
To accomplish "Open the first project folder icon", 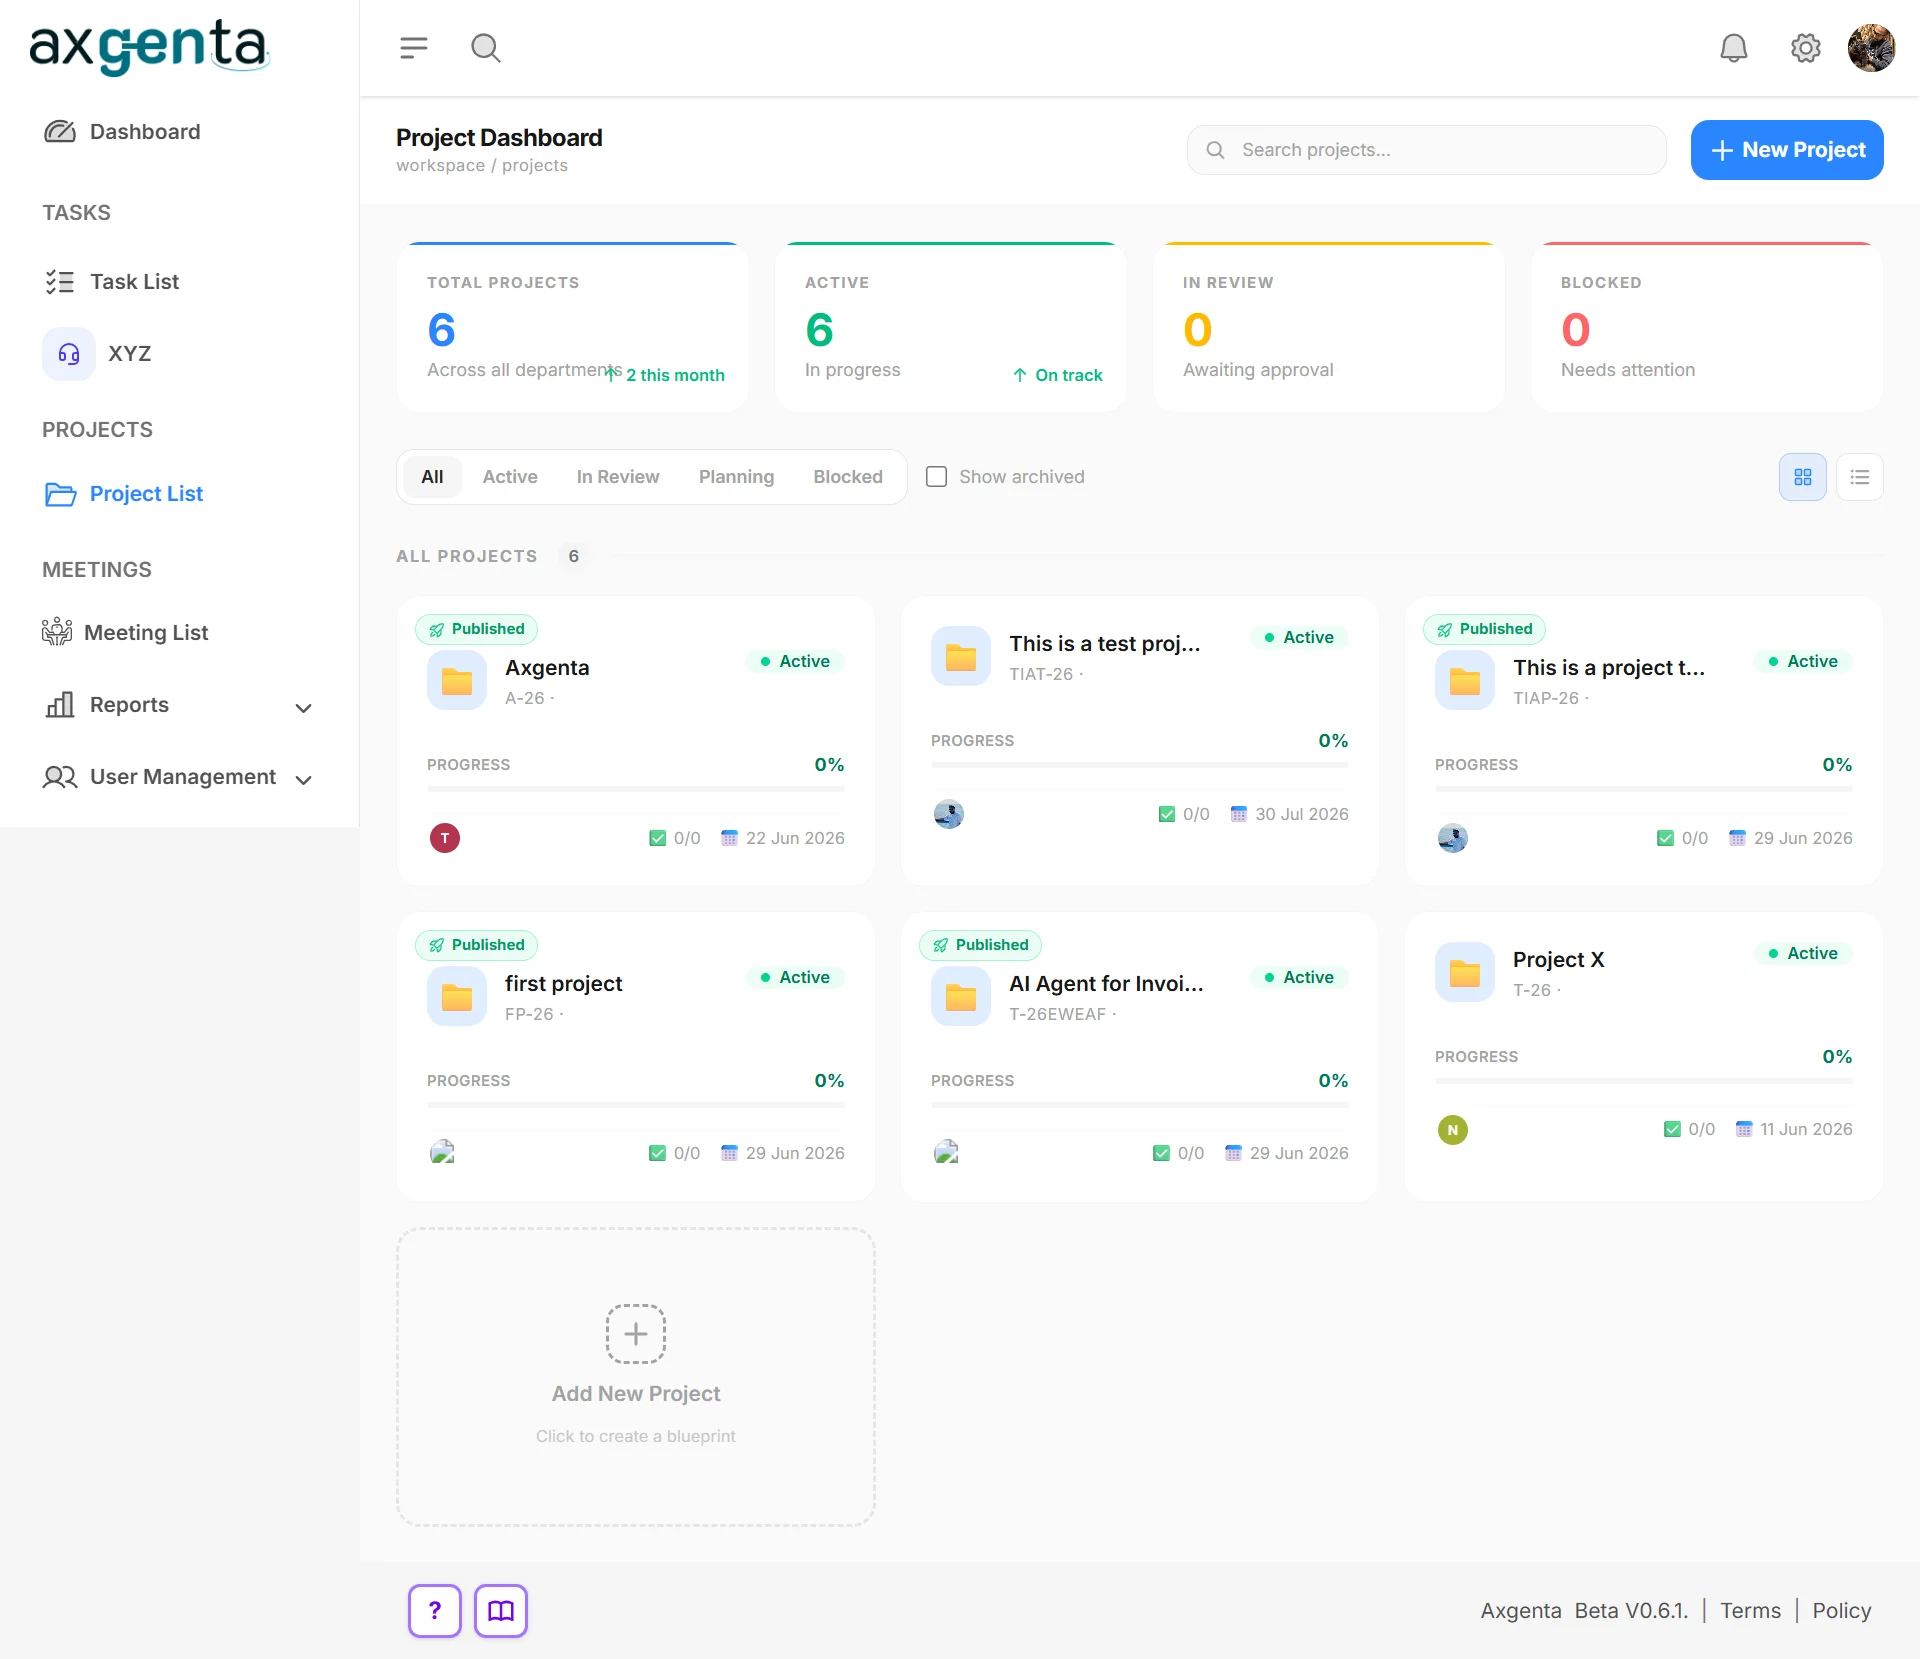I will tap(457, 997).
